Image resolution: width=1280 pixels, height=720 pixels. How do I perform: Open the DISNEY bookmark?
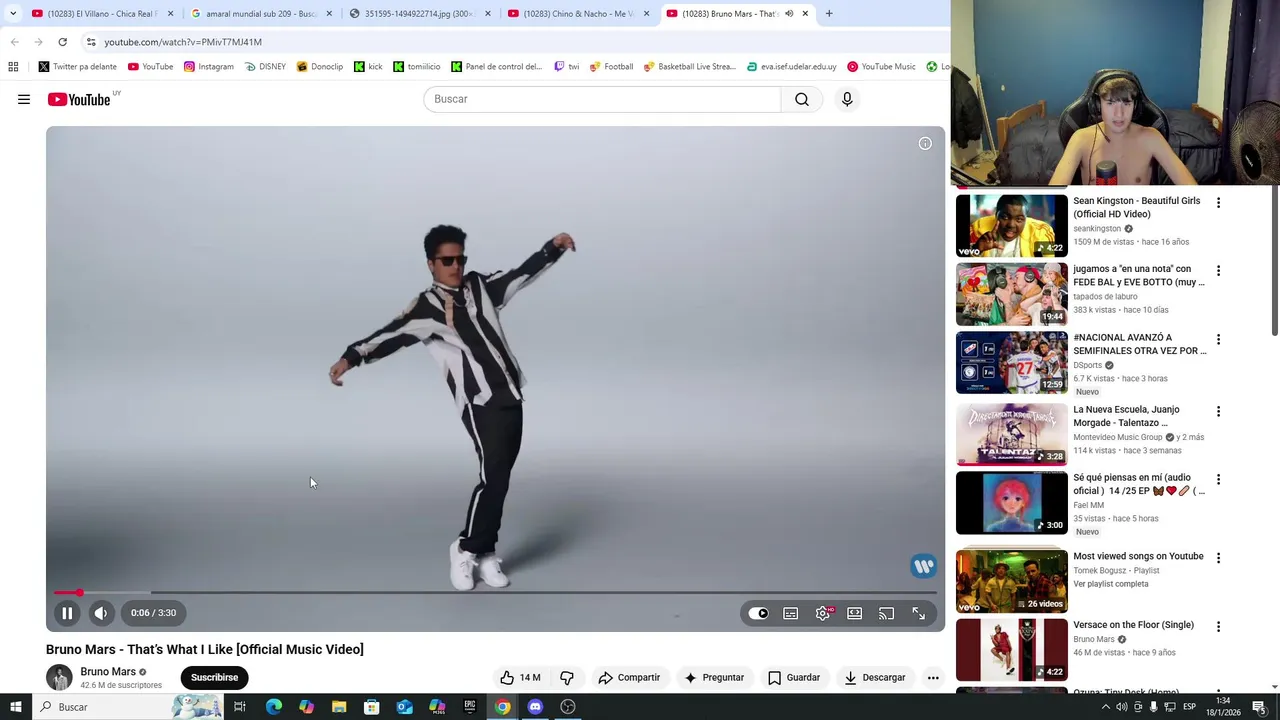pos(265,67)
